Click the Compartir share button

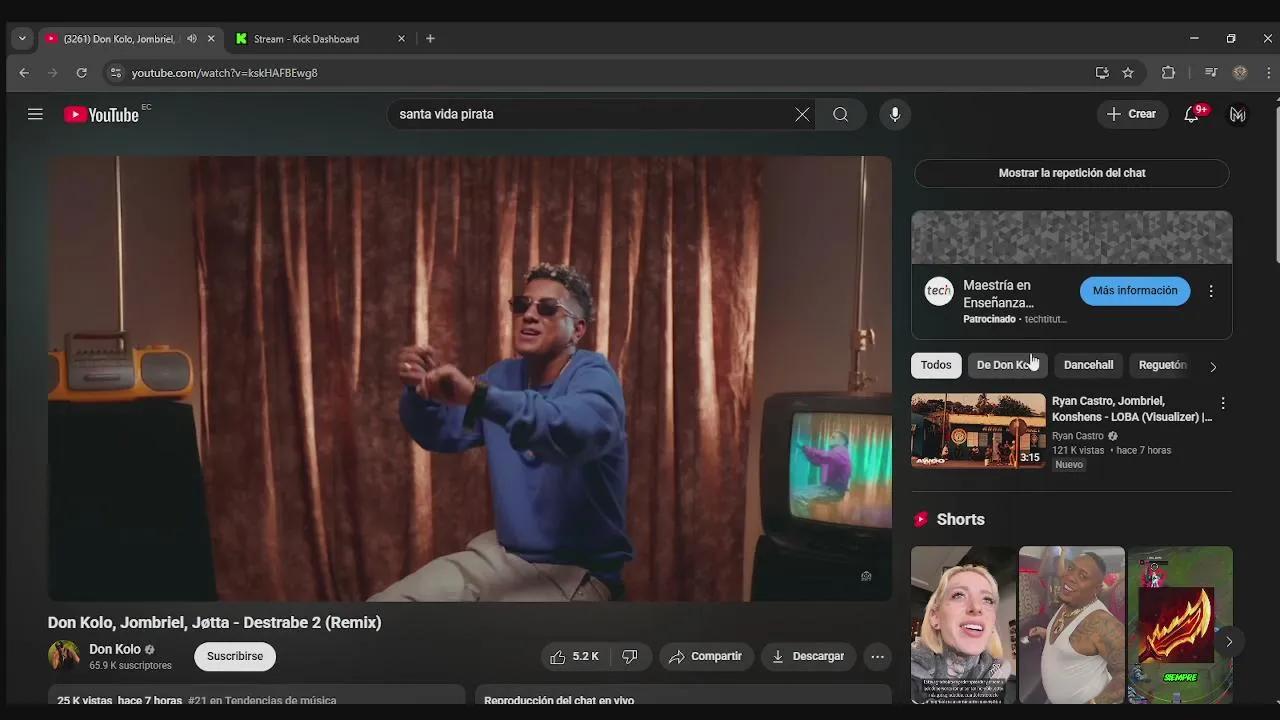point(706,656)
